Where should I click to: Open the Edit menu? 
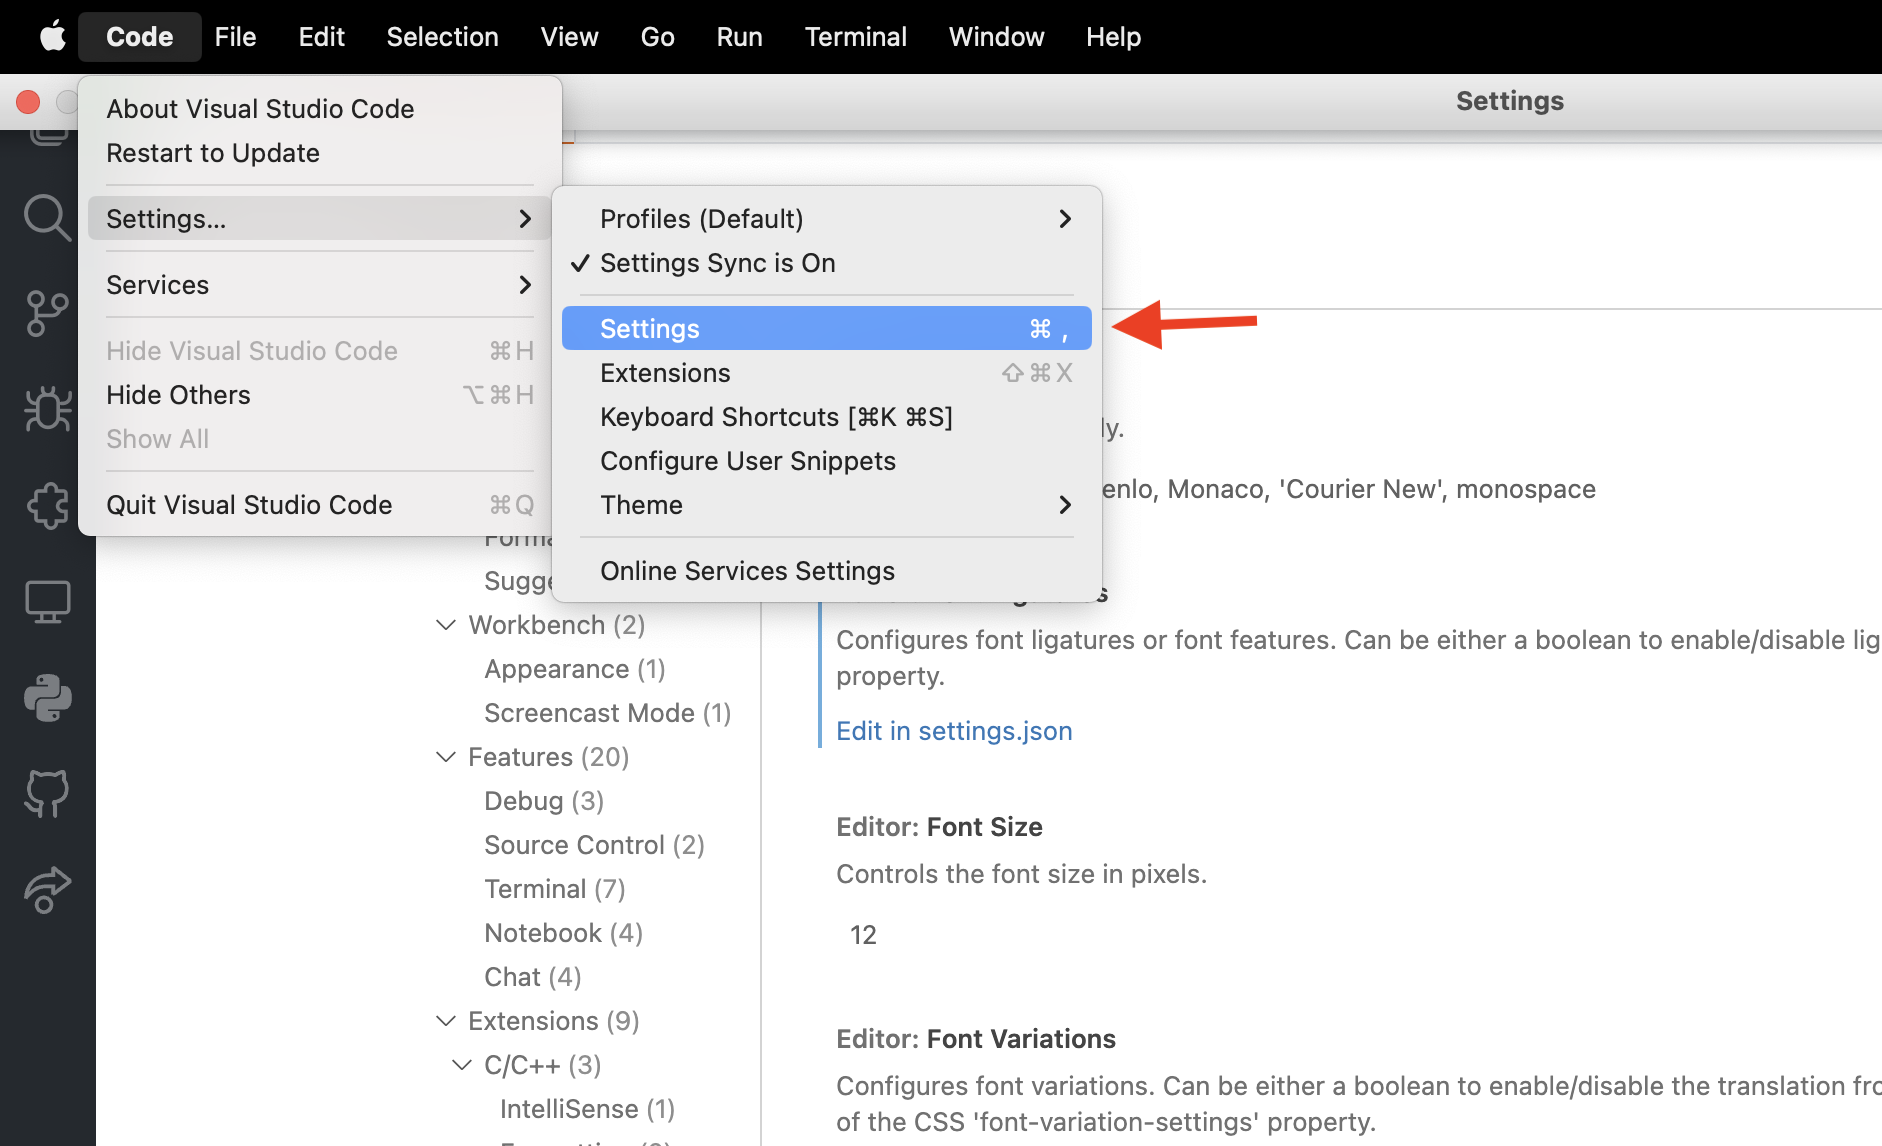click(x=321, y=37)
